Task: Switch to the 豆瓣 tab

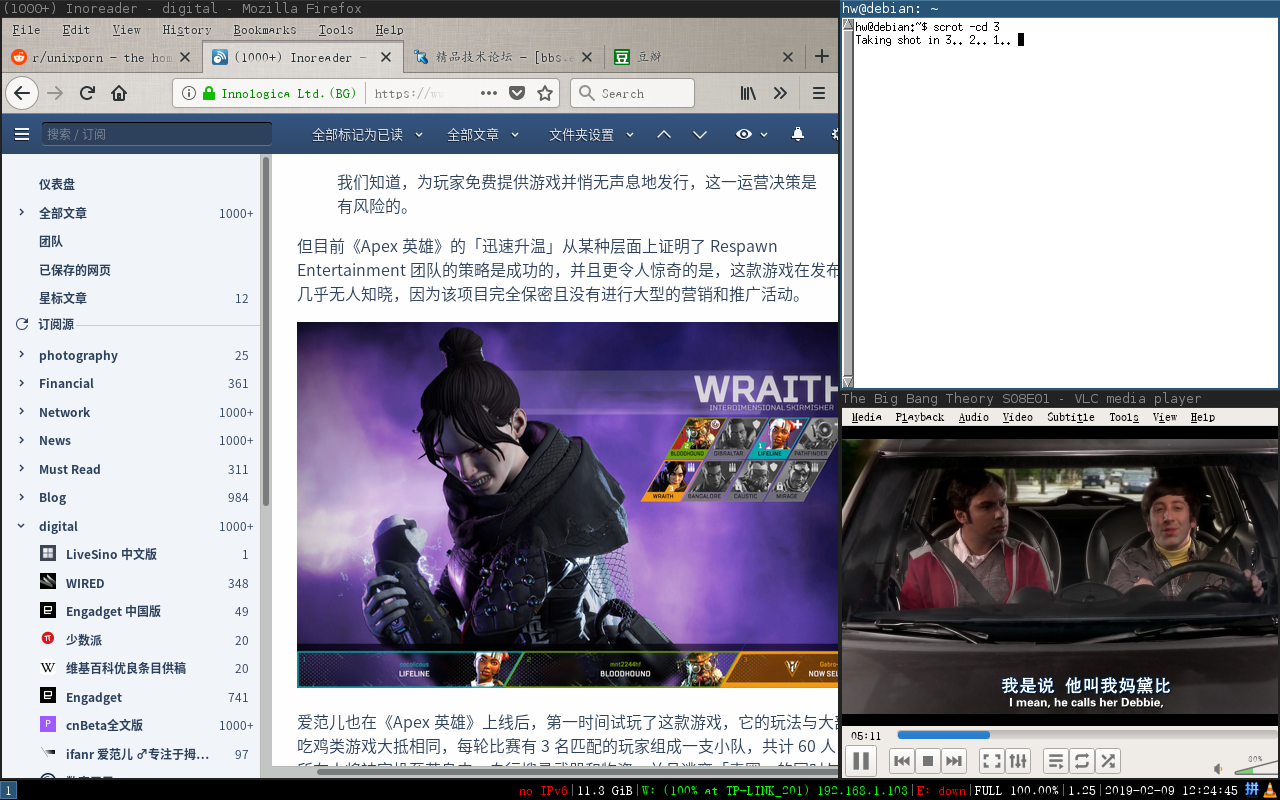Action: (x=704, y=57)
